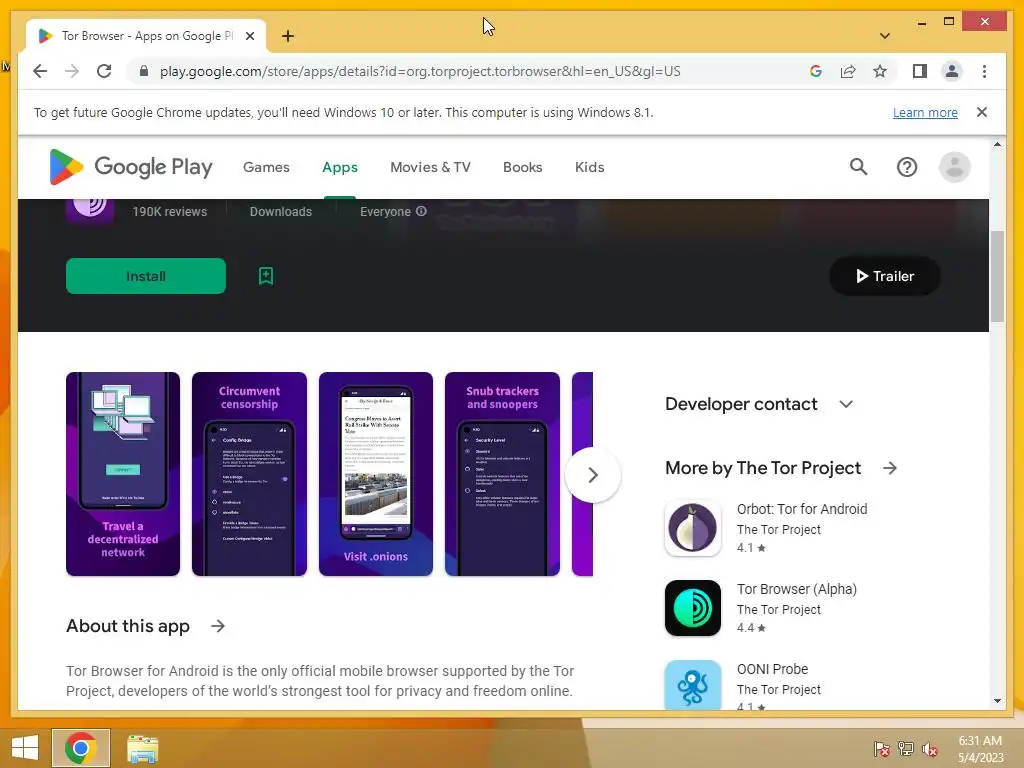Open the 'Snub trackers and snoopers' screenshot
The height and width of the screenshot is (768, 1024).
point(502,474)
